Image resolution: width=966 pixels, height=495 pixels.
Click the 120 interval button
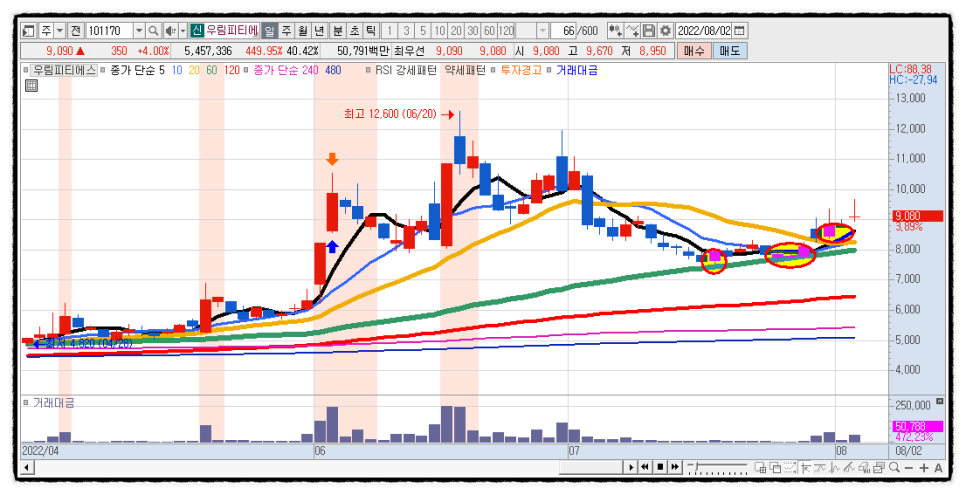pos(506,30)
